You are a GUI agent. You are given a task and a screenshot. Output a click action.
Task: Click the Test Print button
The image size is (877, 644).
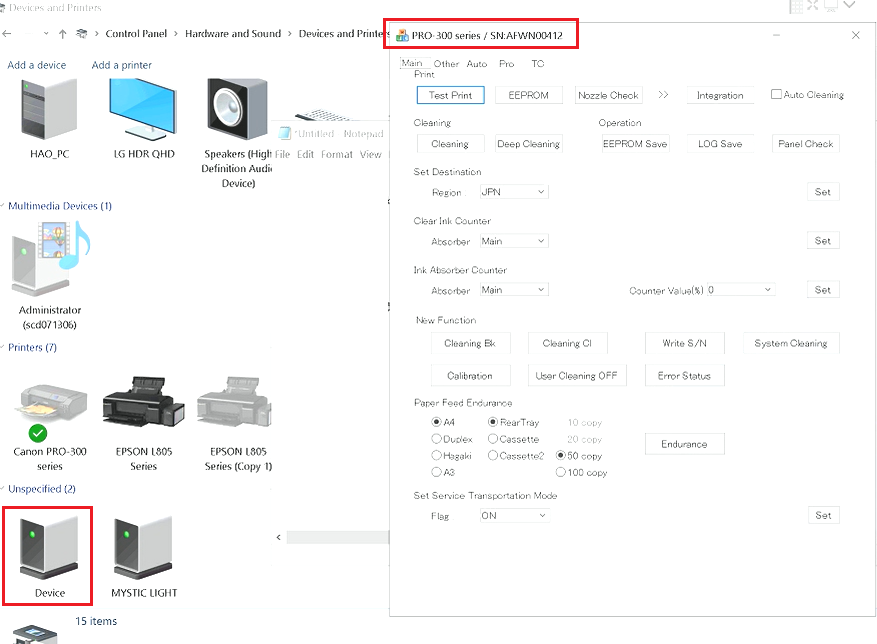[450, 95]
